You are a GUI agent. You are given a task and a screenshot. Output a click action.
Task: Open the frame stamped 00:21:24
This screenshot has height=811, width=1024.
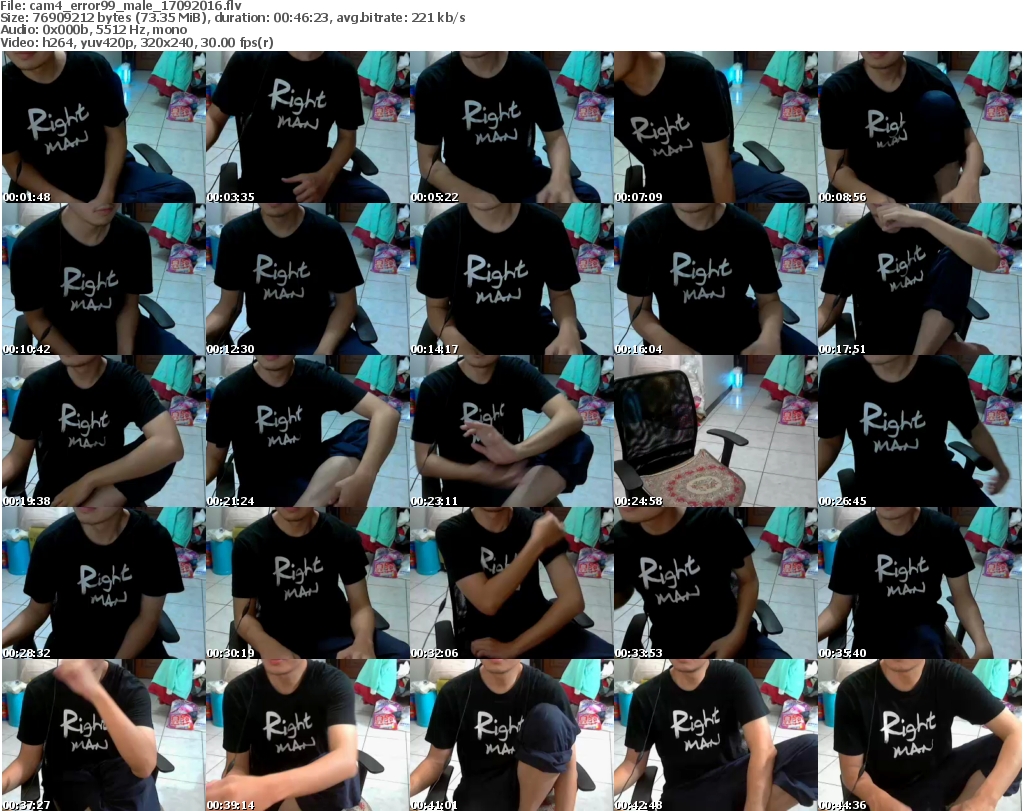(308, 431)
